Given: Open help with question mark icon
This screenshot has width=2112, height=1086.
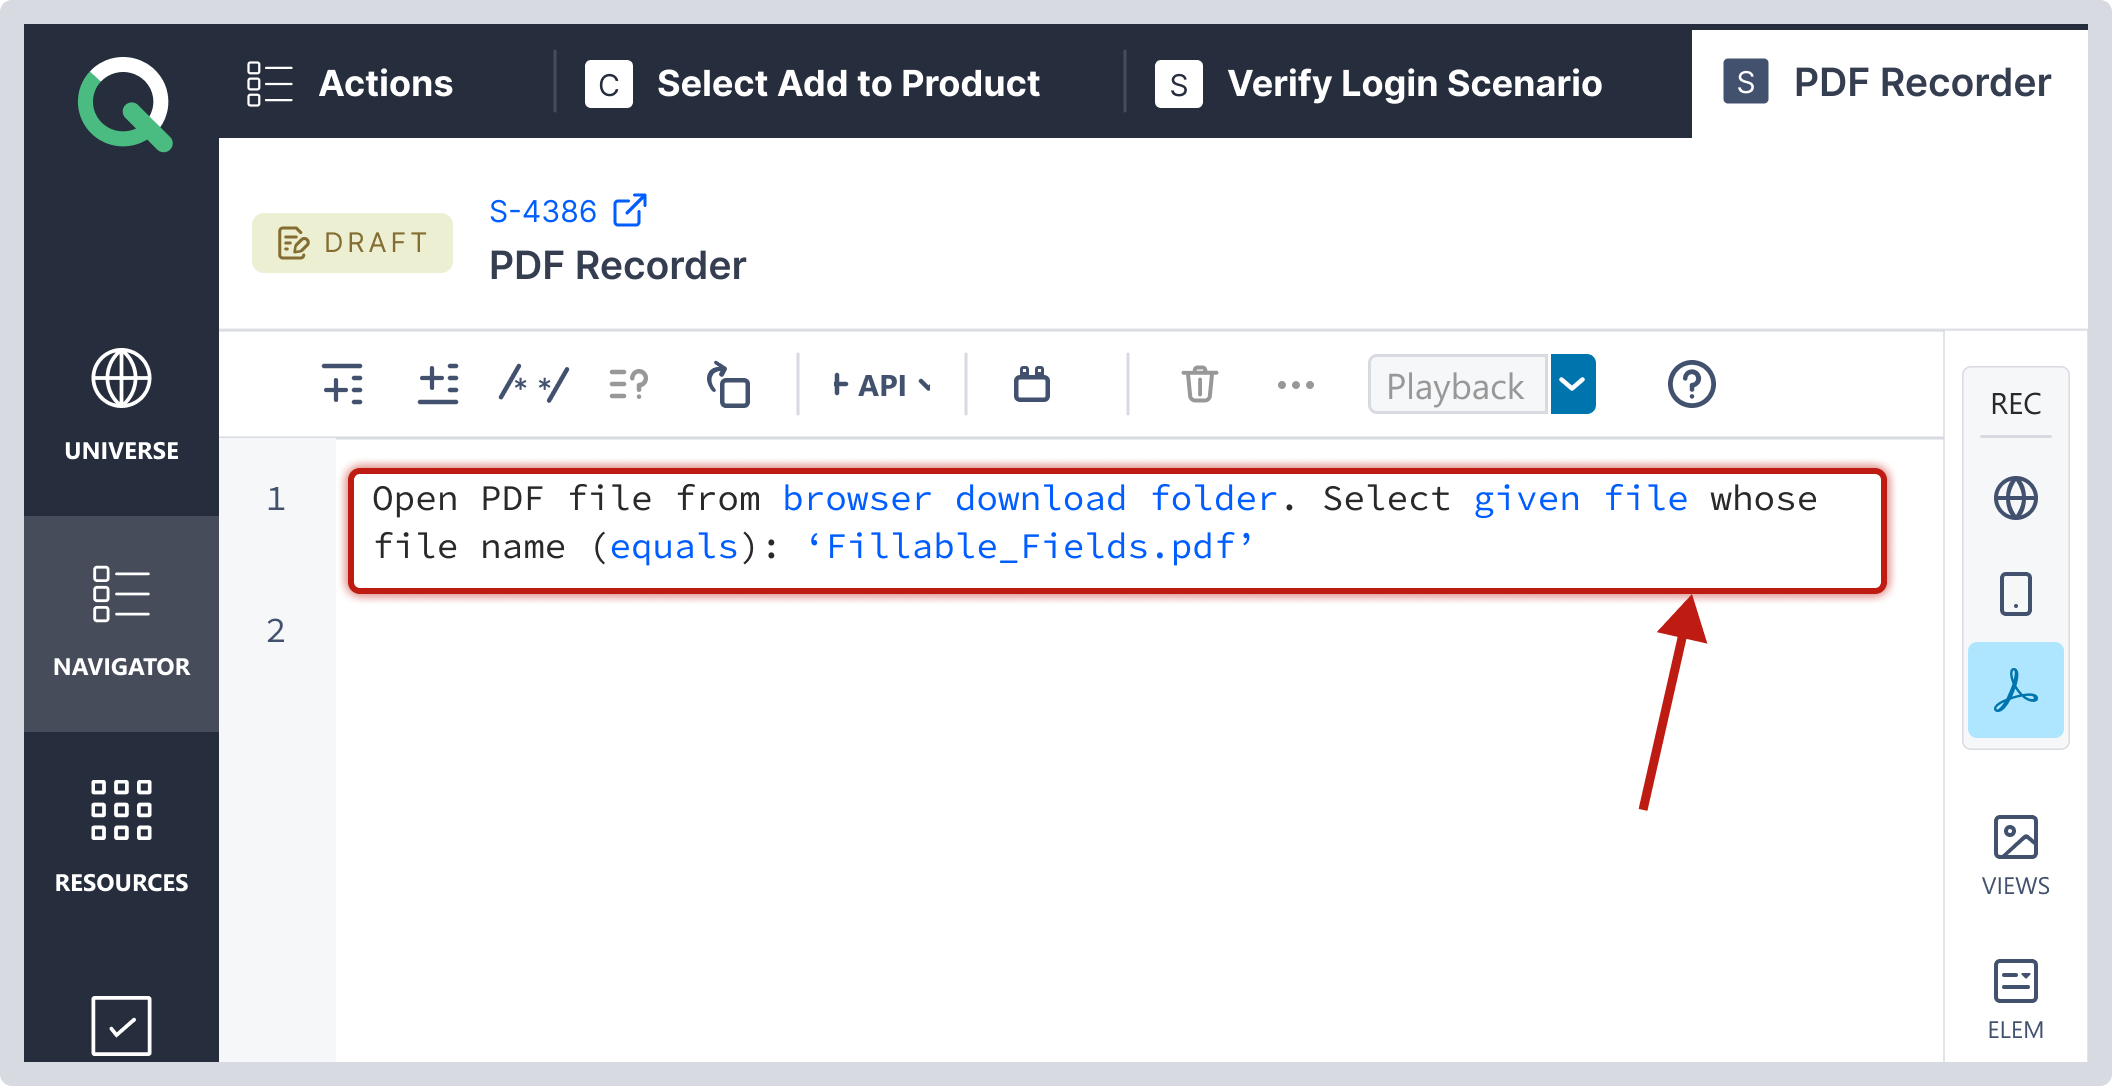Looking at the screenshot, I should click(x=1692, y=384).
